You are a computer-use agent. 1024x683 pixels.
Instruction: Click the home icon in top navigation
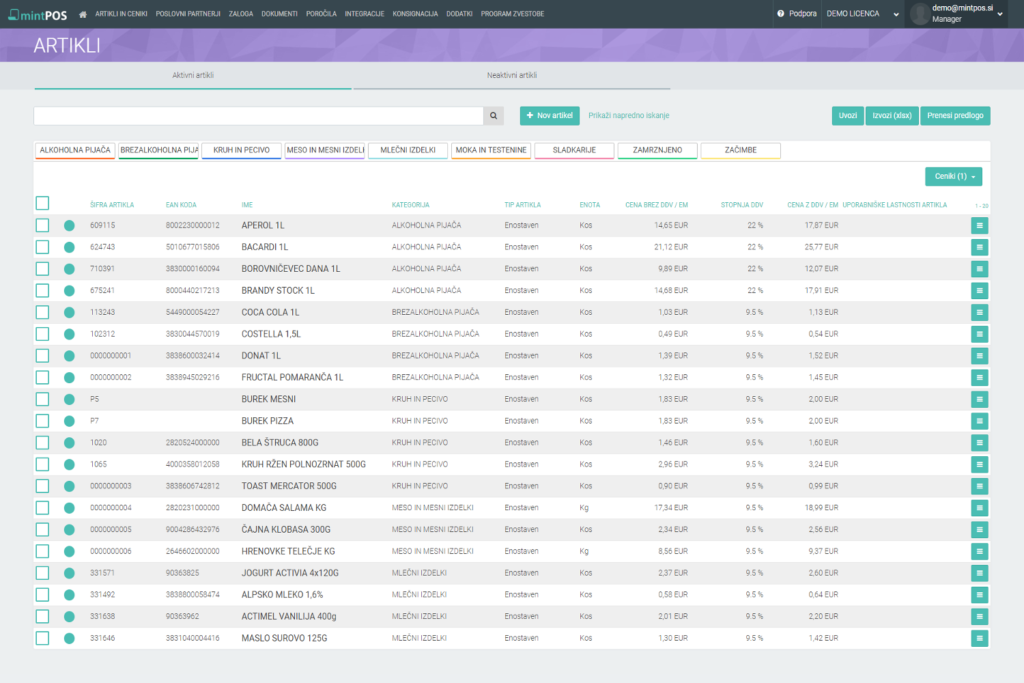point(82,14)
